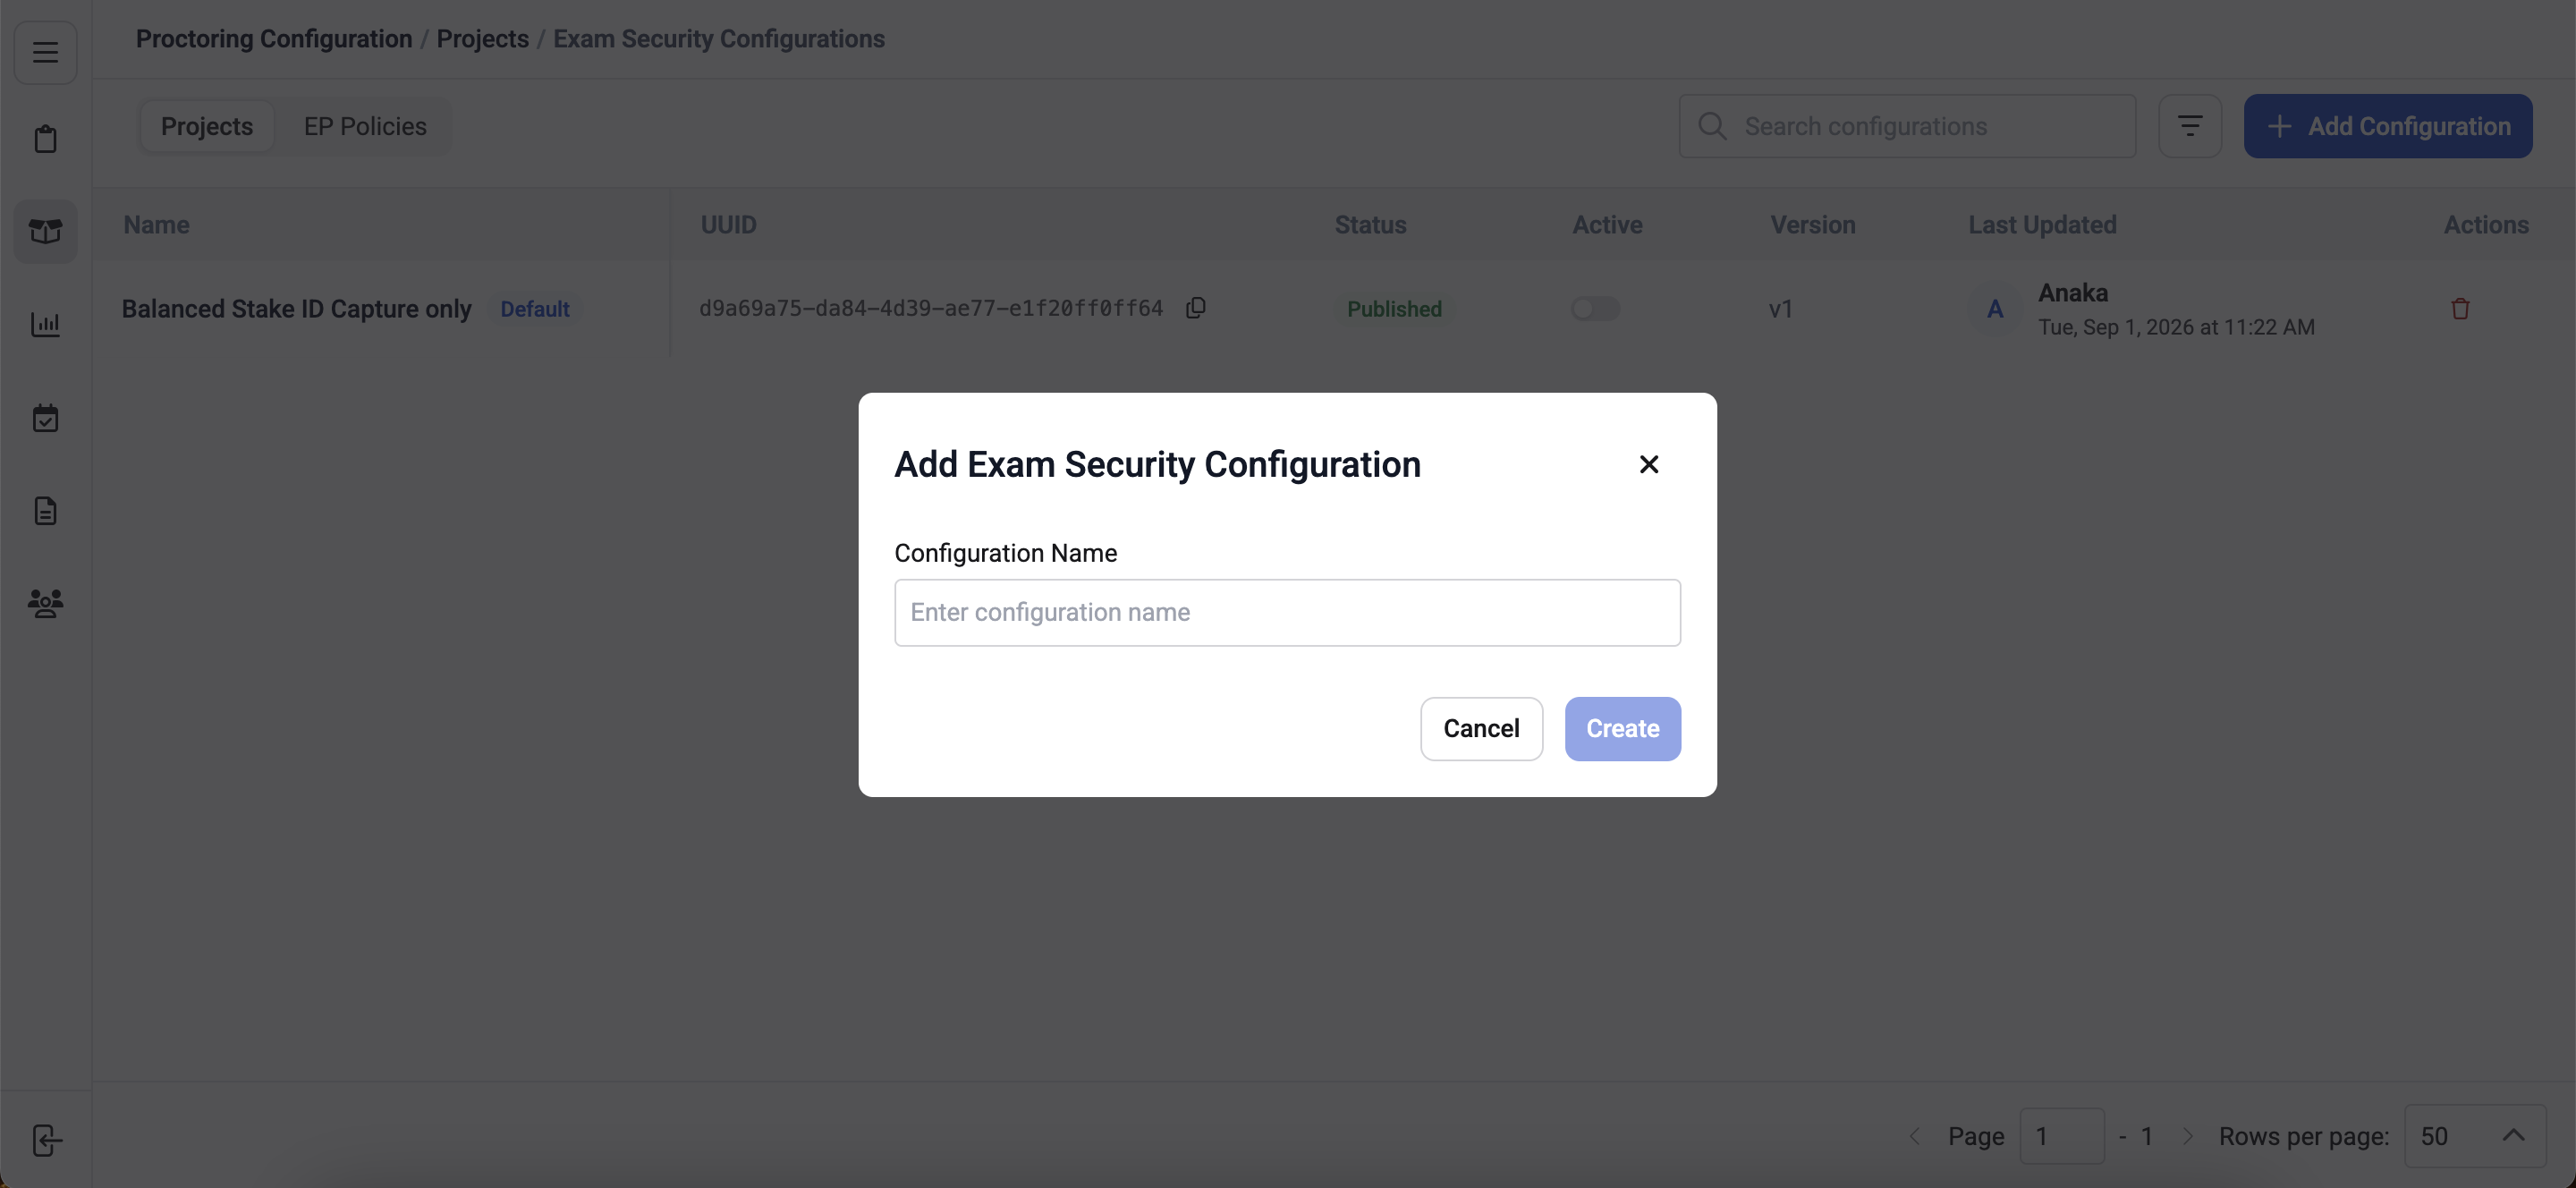Open the filter options button

(x=2190, y=126)
